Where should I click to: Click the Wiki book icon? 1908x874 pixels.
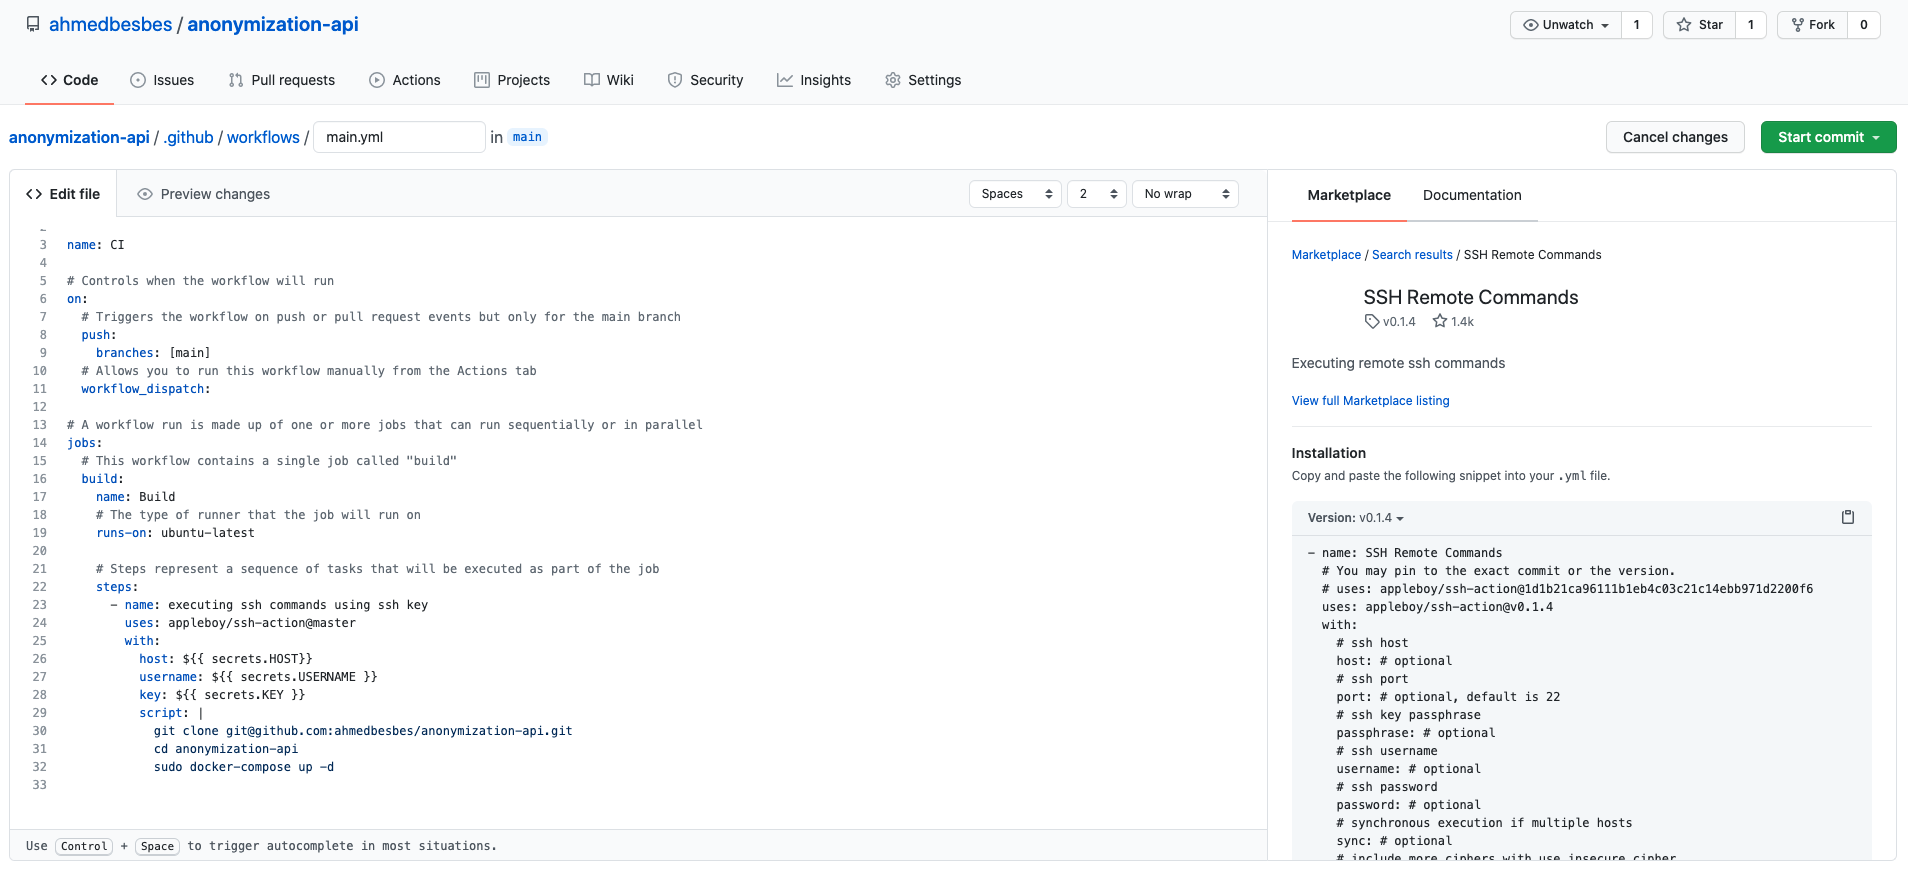pos(592,80)
